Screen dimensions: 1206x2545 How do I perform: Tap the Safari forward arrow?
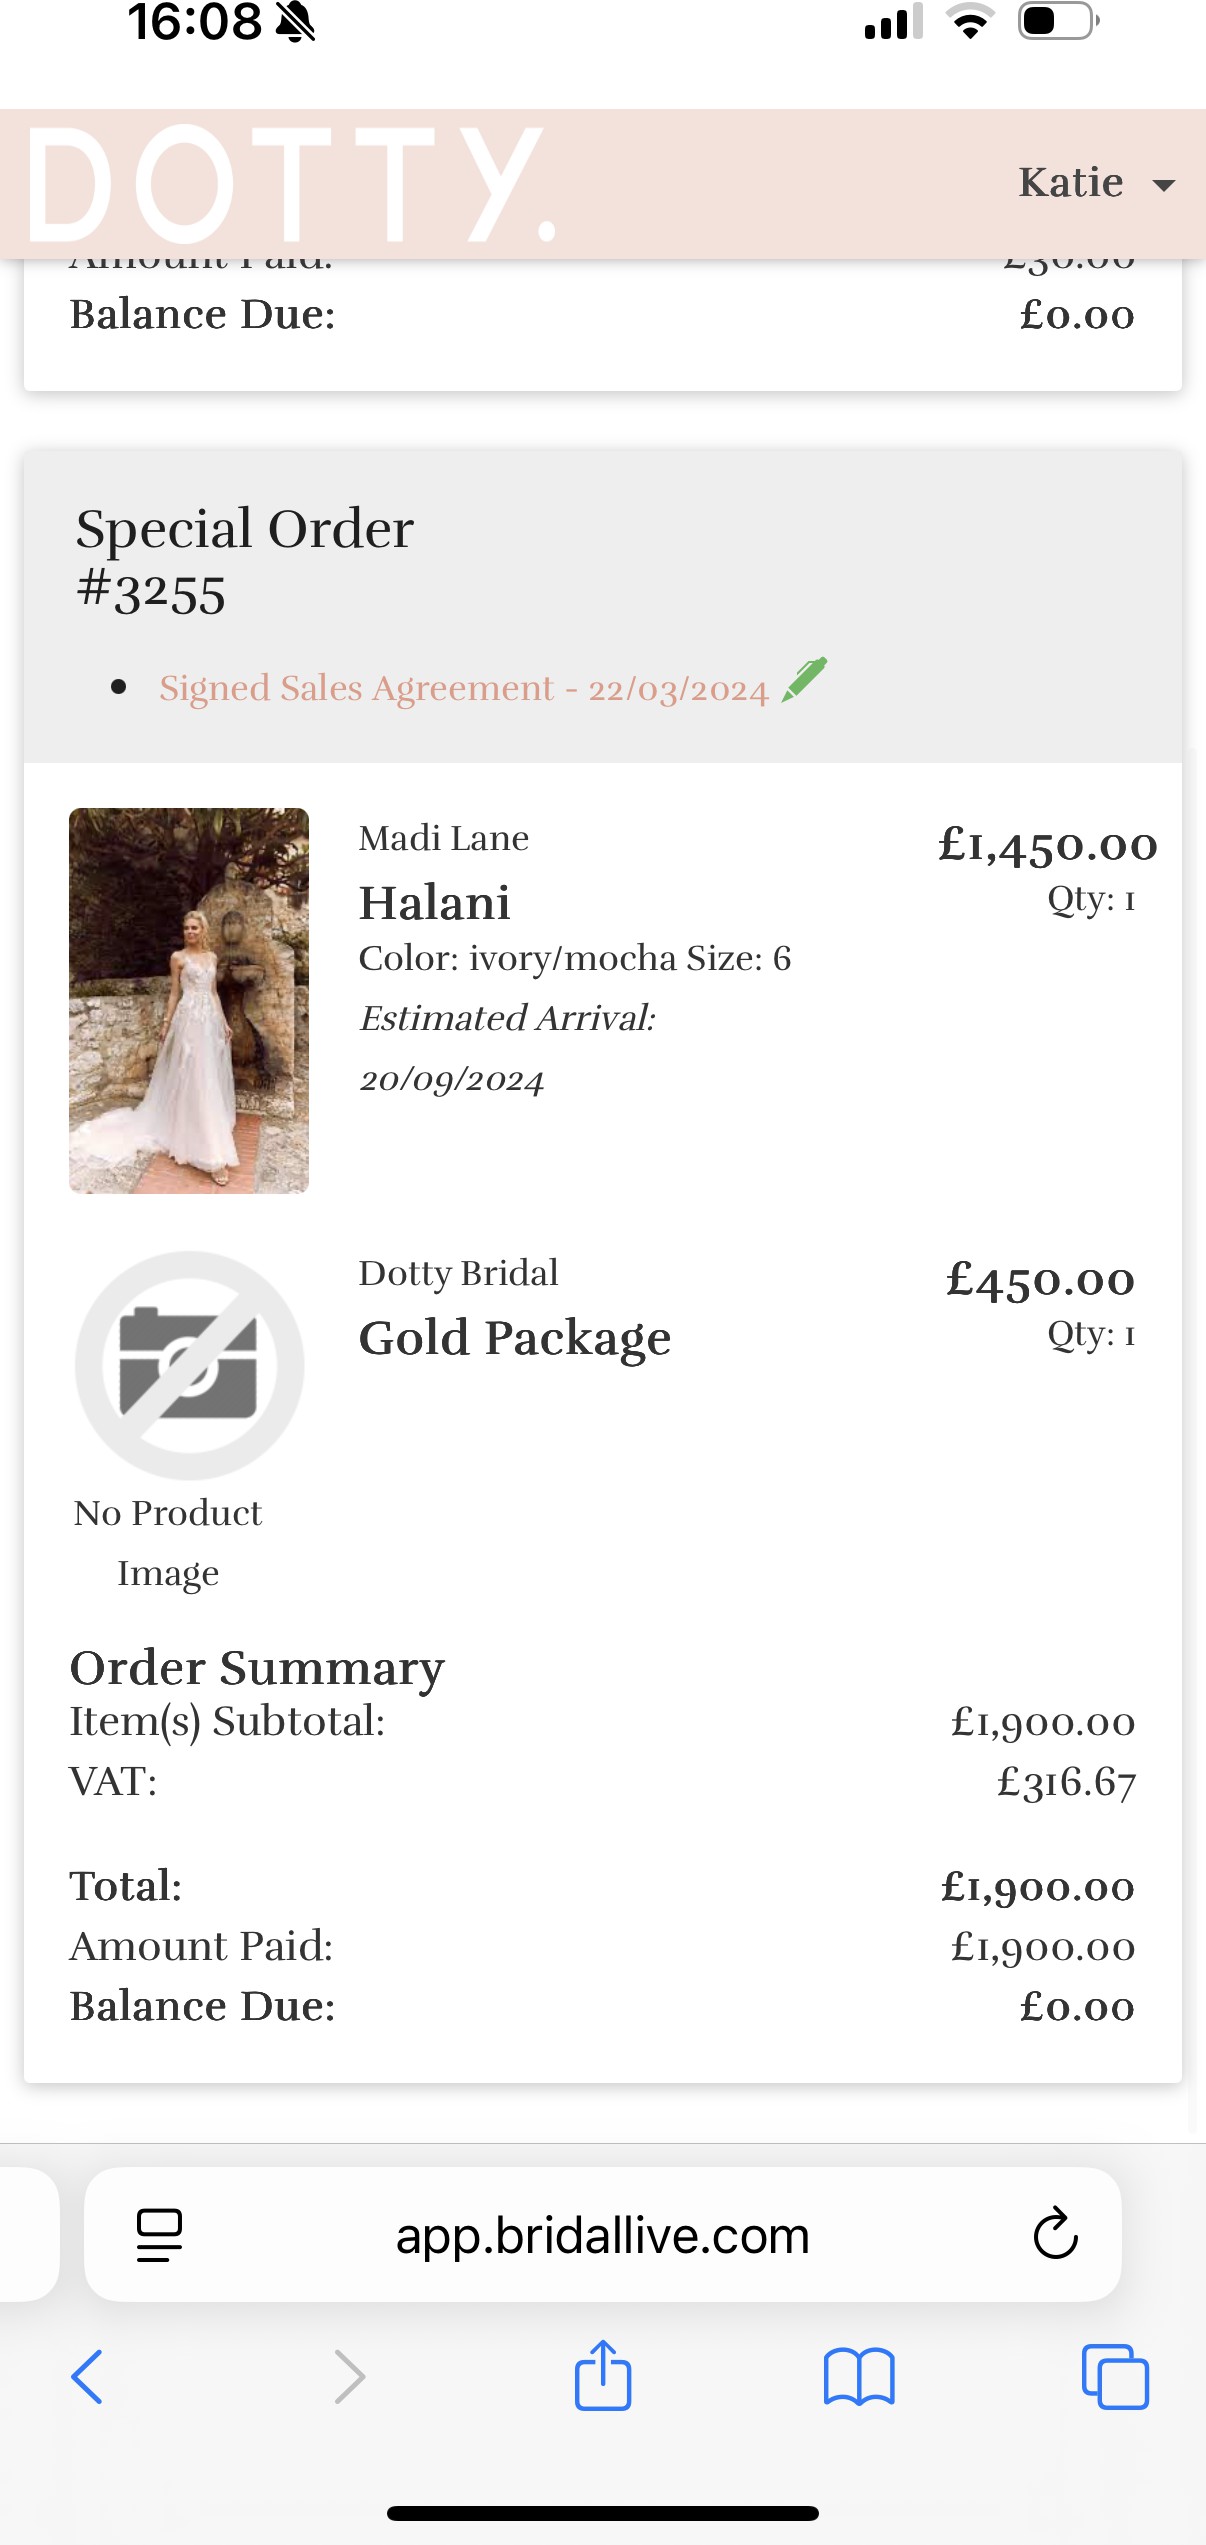349,2376
